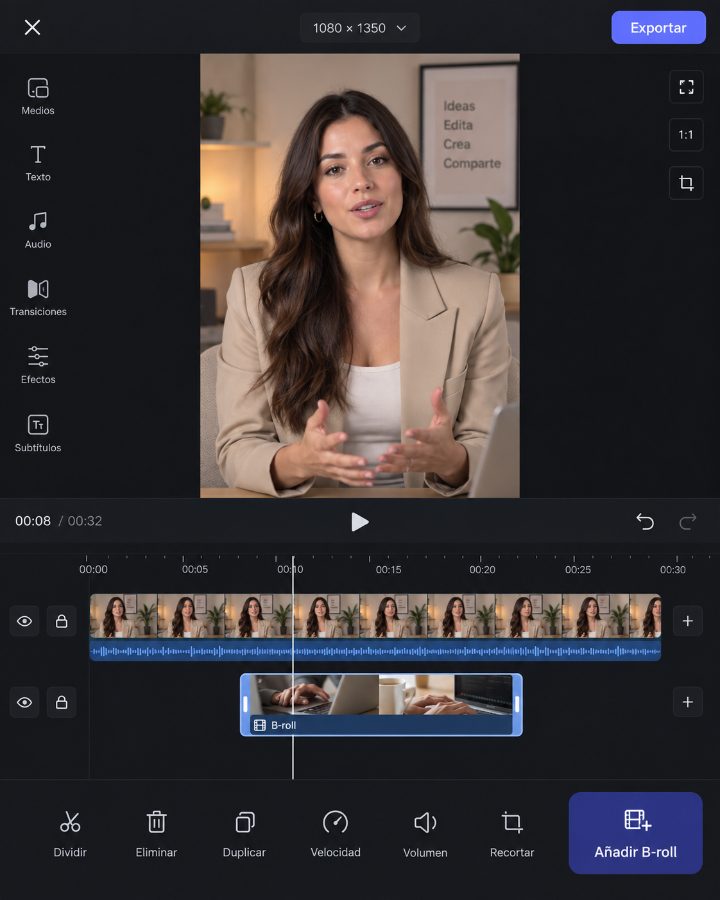The height and width of the screenshot is (900, 720).
Task: Click the left trim handle of the B-roll clip
Action: pyautogui.click(x=245, y=704)
